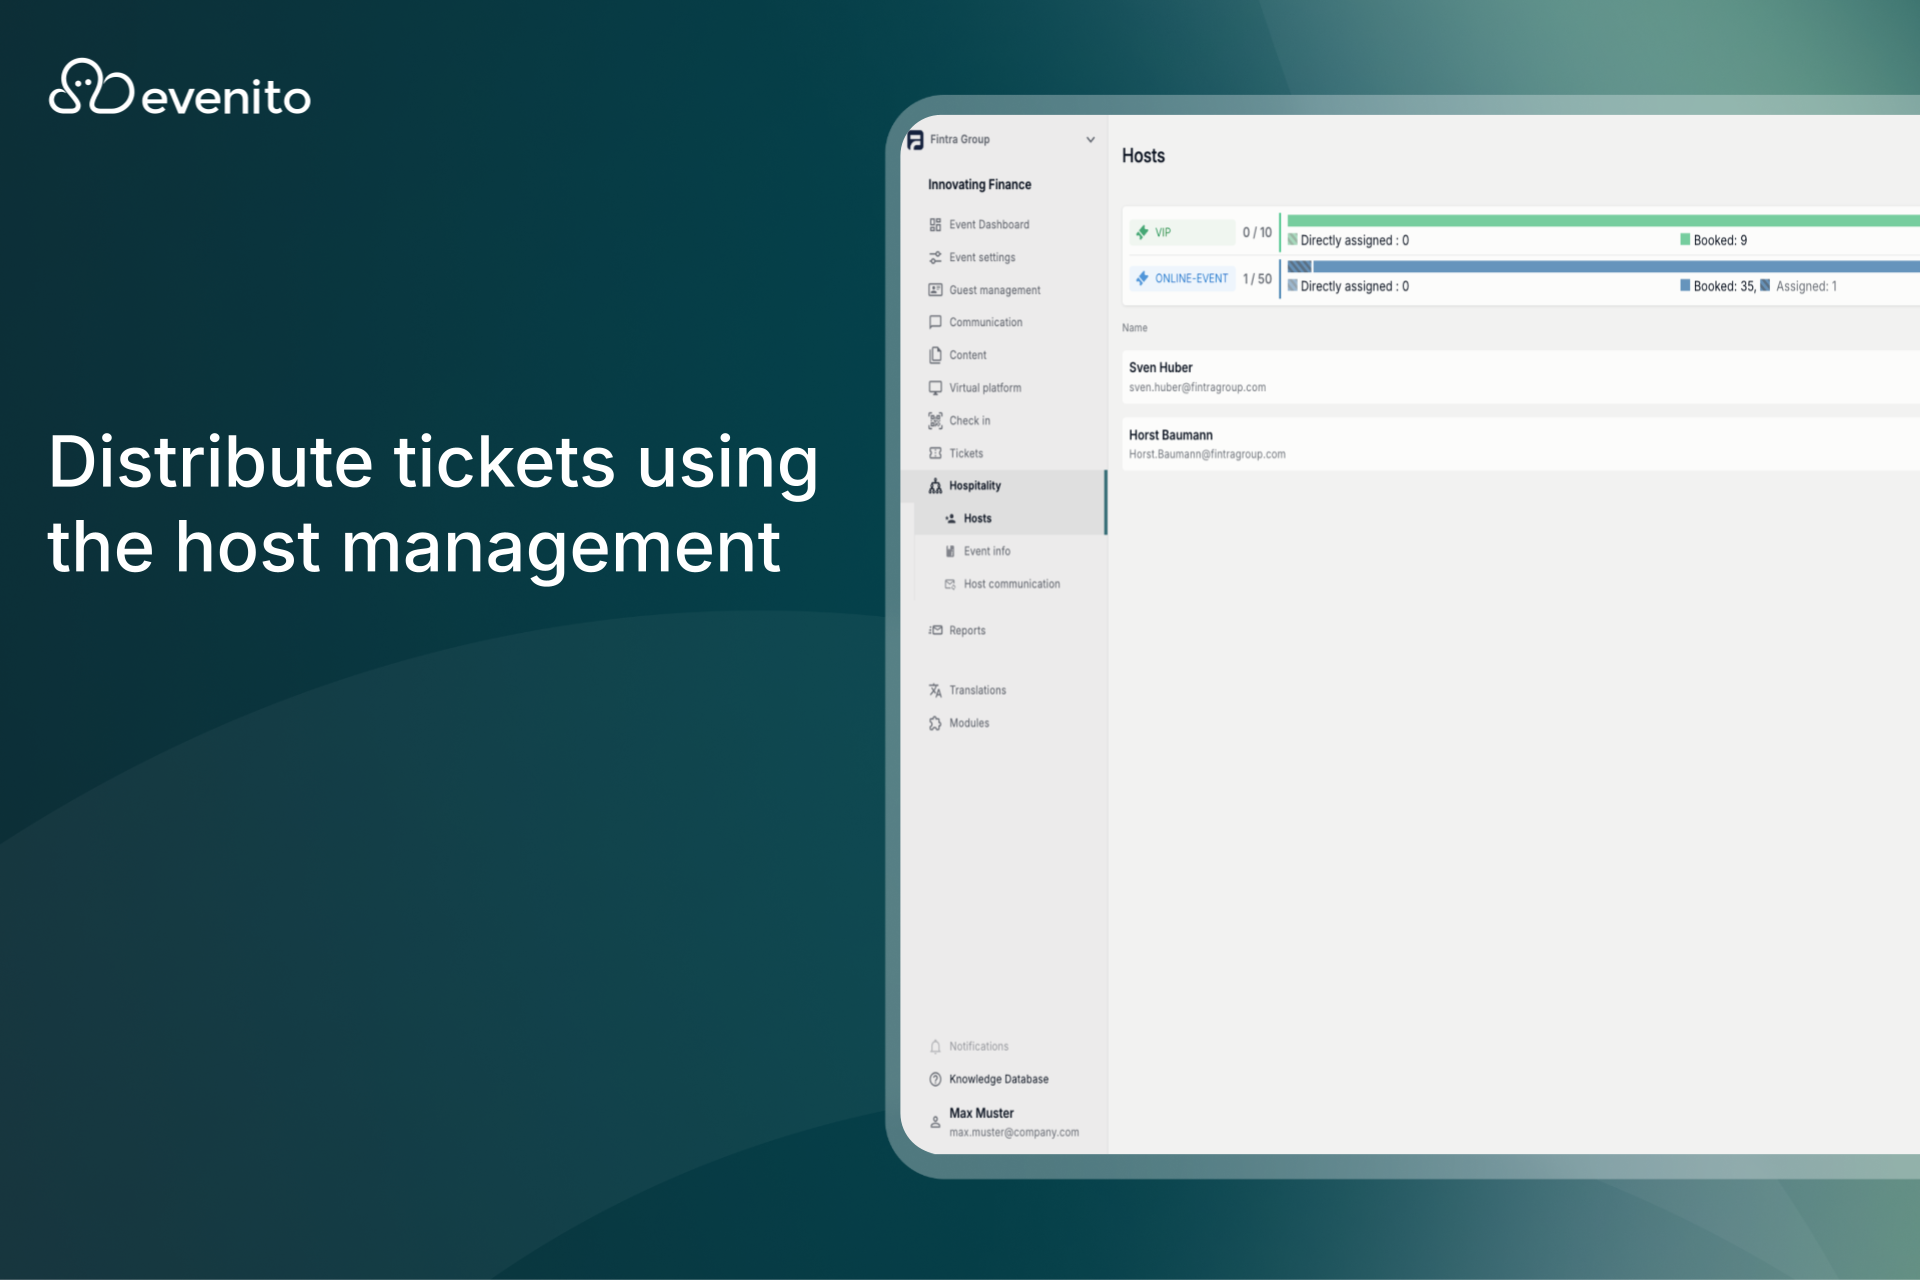Open Translations
1920x1280 pixels.
(x=977, y=691)
